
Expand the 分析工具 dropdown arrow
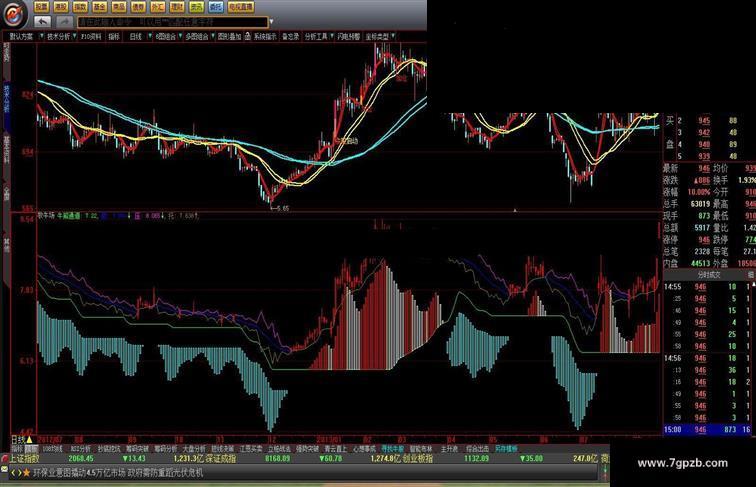pyautogui.click(x=332, y=36)
